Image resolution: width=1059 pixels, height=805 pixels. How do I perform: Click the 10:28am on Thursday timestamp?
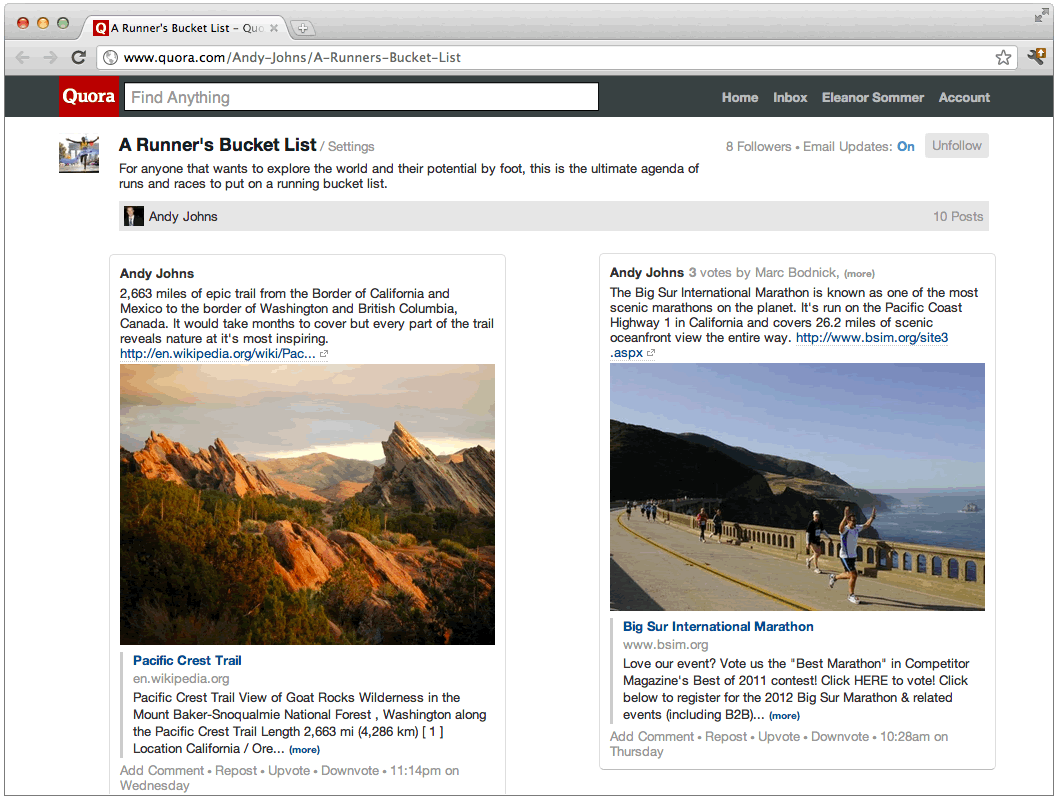(x=779, y=744)
